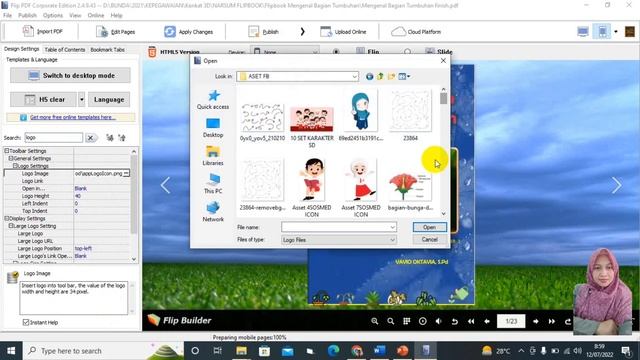Image resolution: width=640 pixels, height=360 pixels.
Task: Click the thumbnails grid icon in viewer bar
Action: tap(407, 321)
